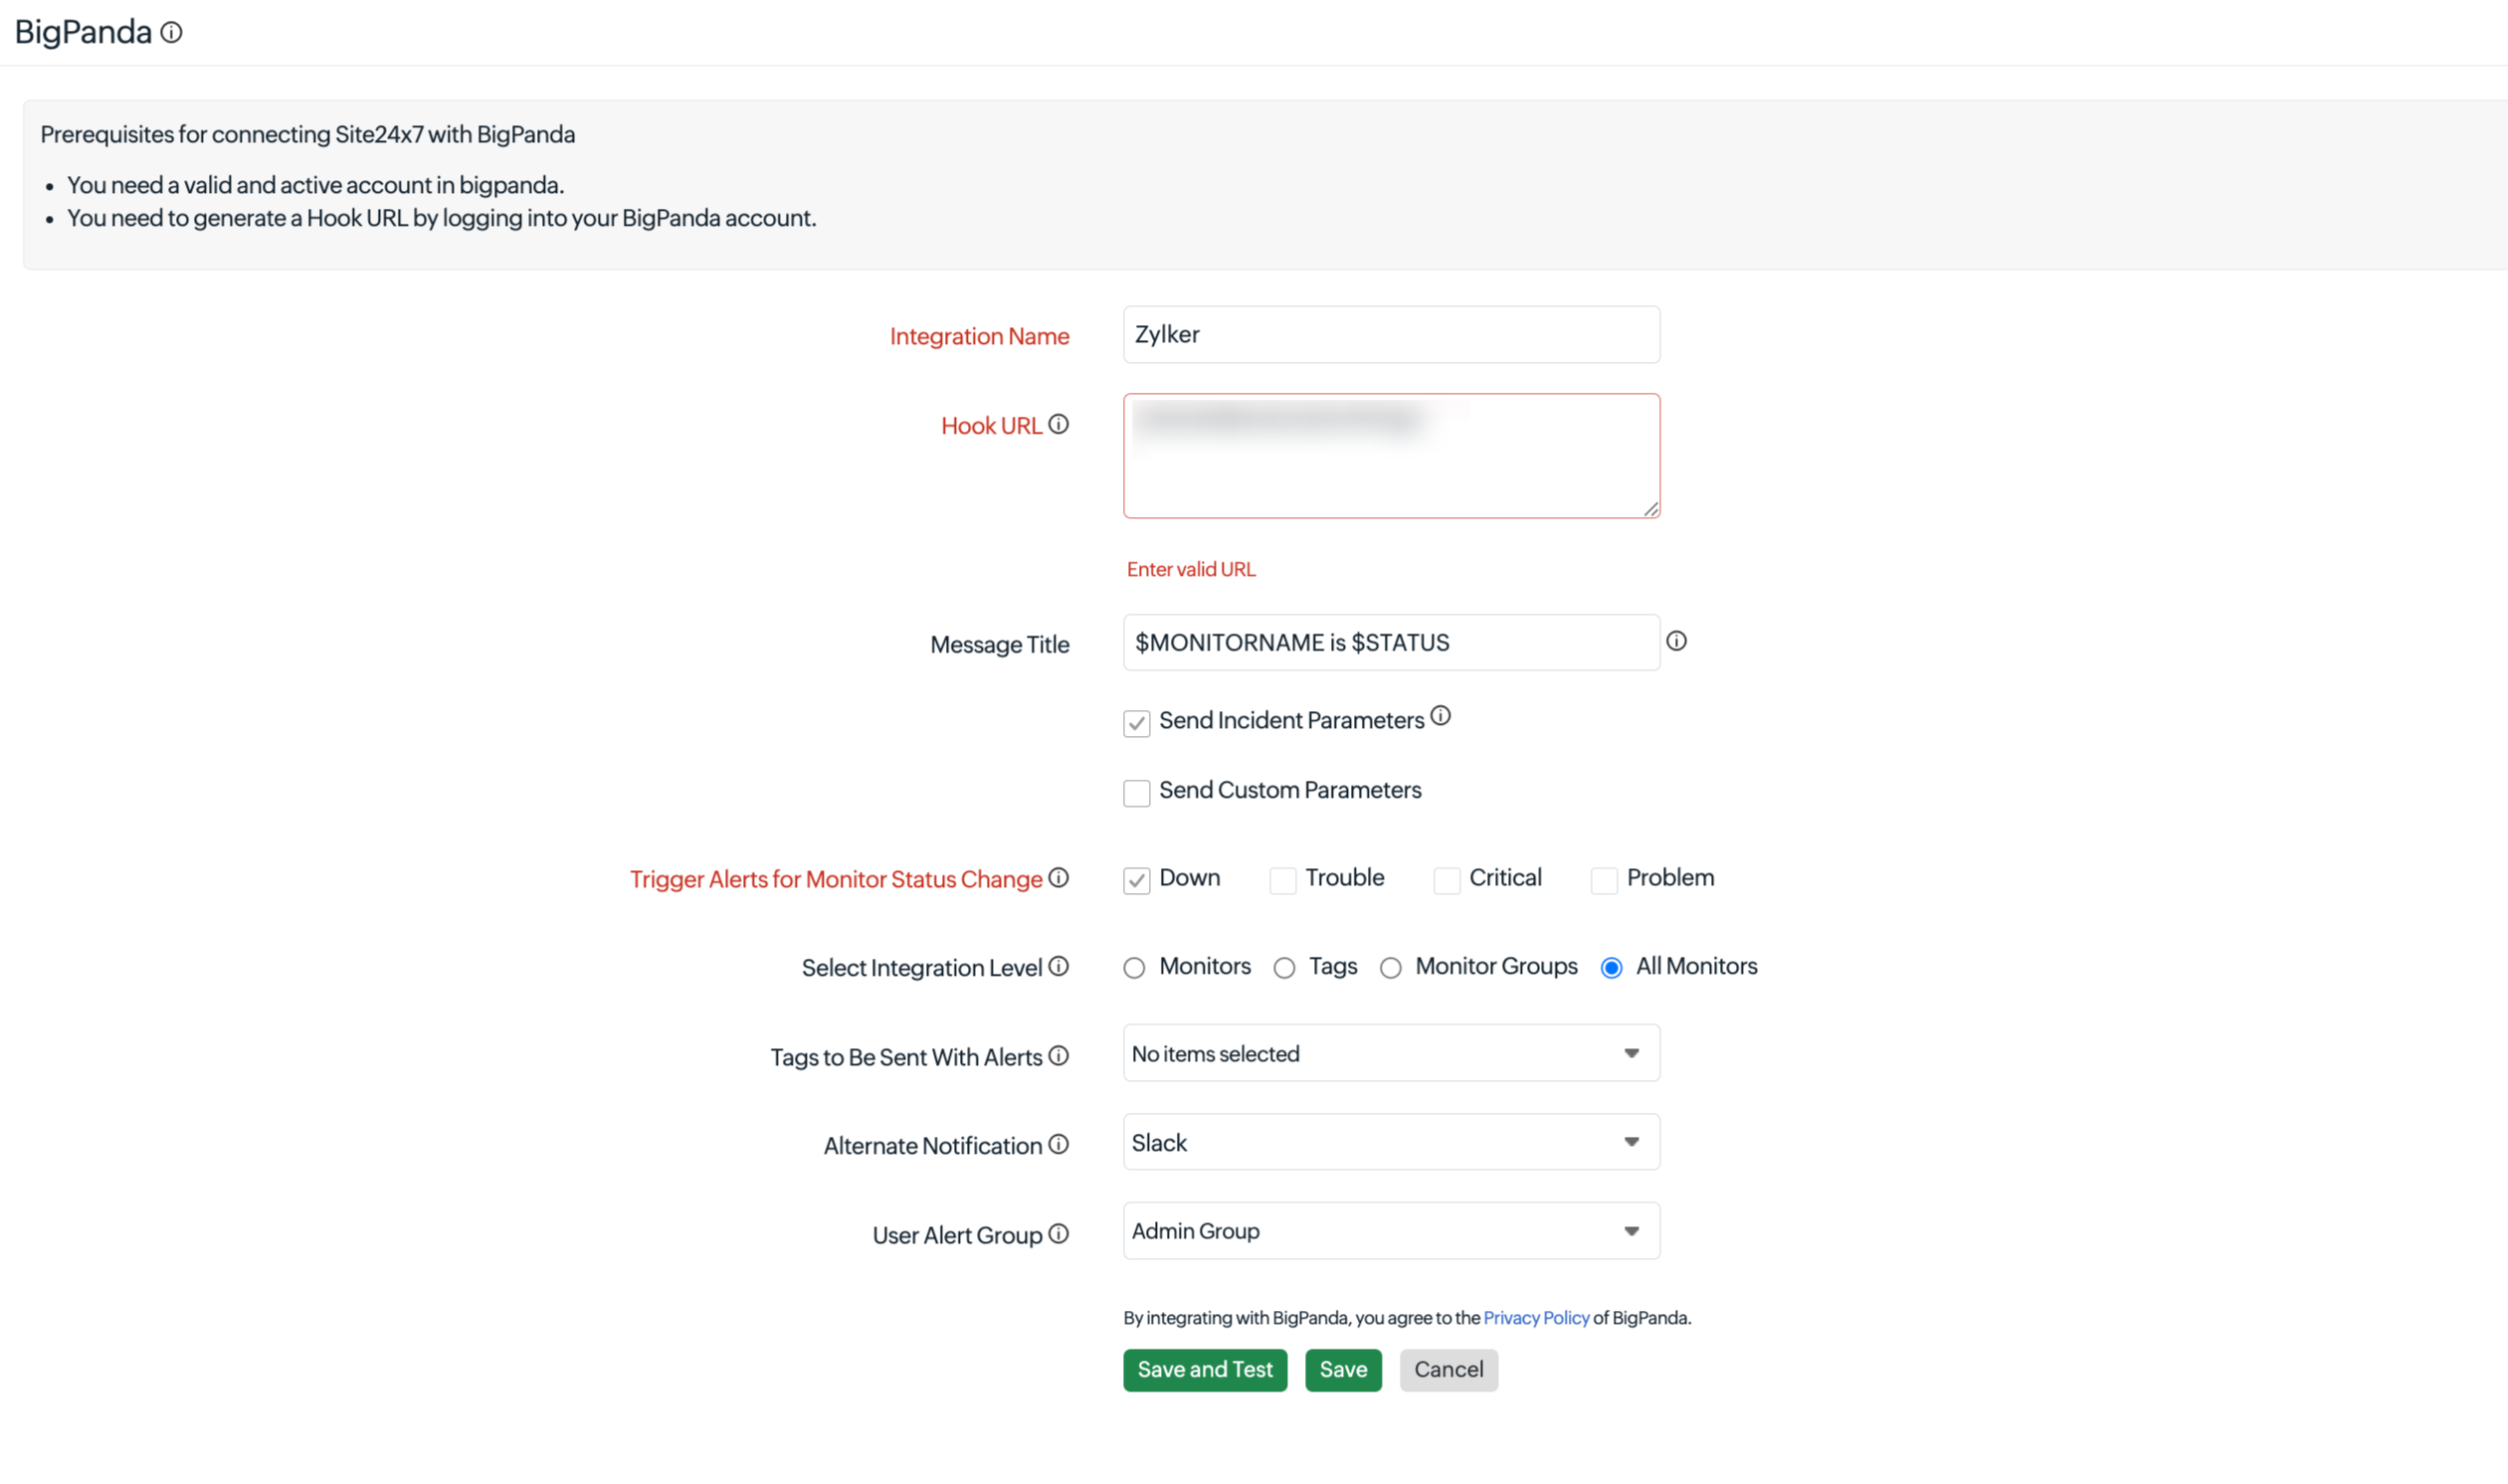
Task: Click the 'Integration Name' field label
Action: 979,336
